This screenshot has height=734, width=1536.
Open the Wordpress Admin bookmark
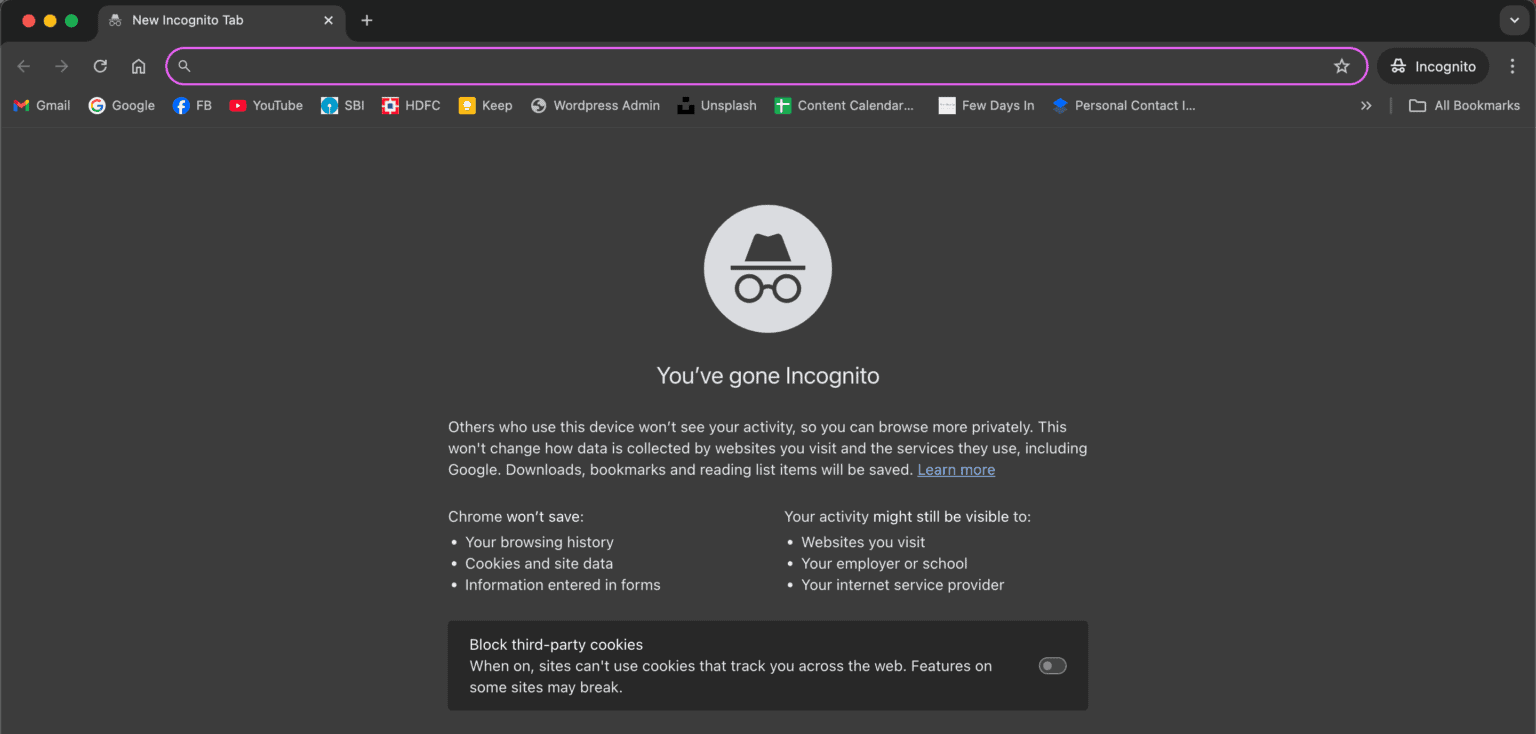pyautogui.click(x=595, y=105)
